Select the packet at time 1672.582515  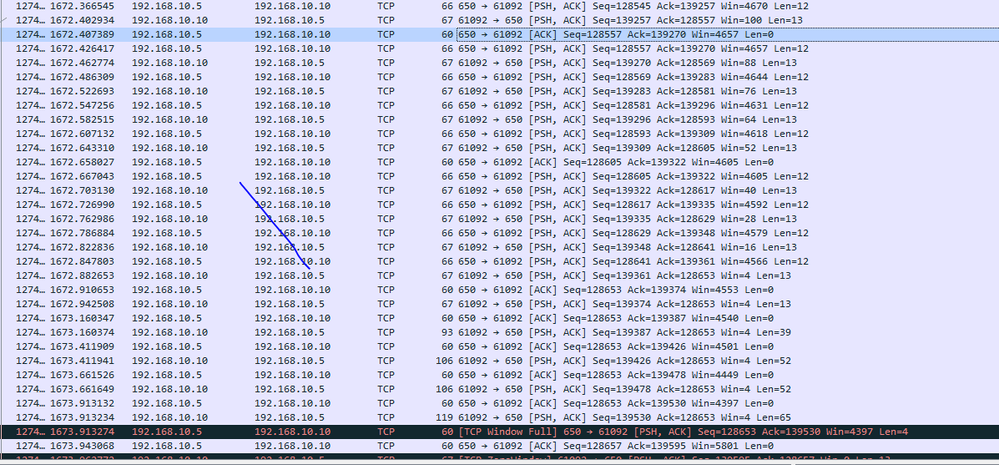tap(500, 119)
